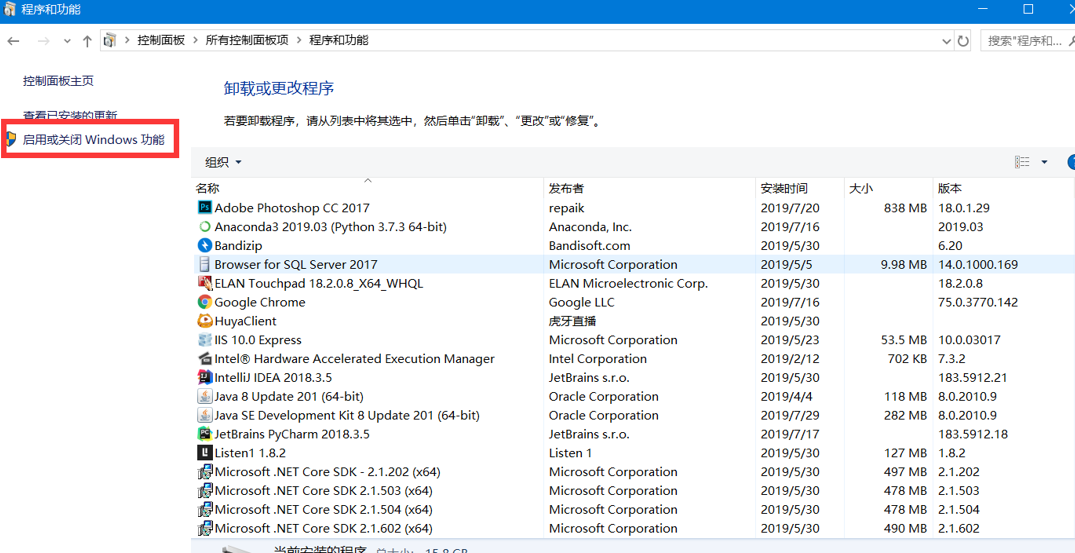Click the .NET Core SDK 2.1.202 icon
1075x553 pixels.
[x=204, y=471]
